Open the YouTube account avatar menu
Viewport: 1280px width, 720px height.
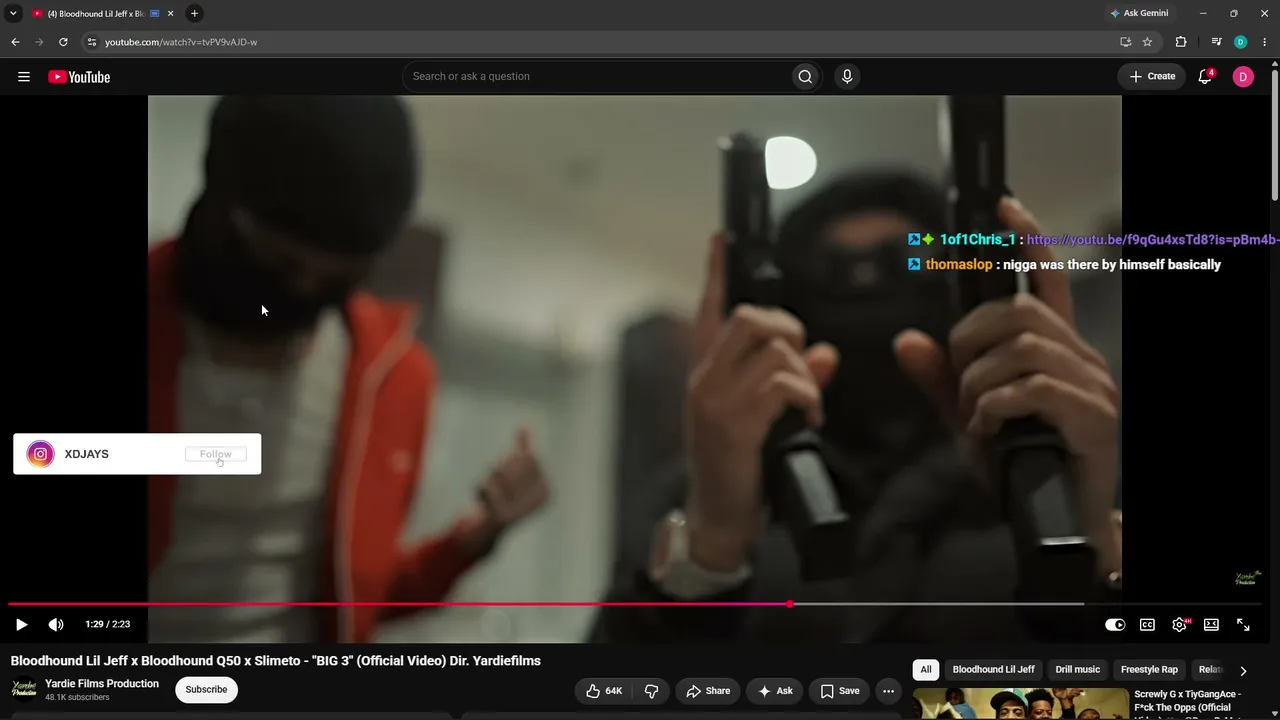tap(1243, 77)
